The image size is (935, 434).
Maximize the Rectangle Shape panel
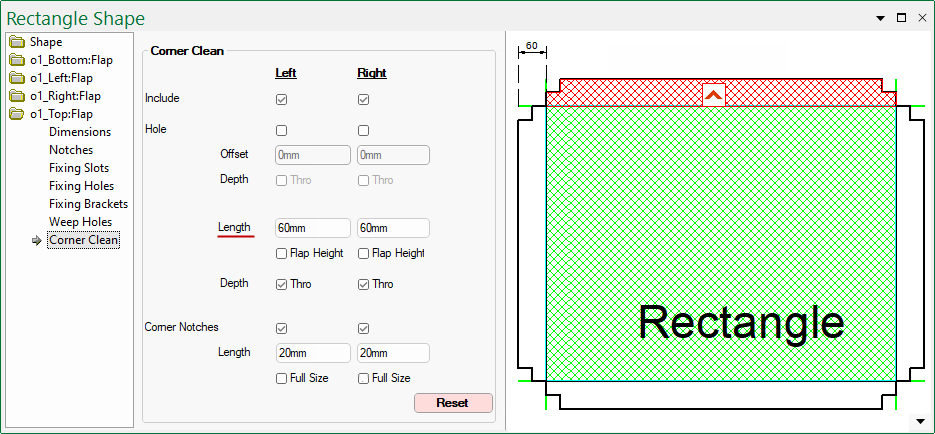[x=902, y=18]
